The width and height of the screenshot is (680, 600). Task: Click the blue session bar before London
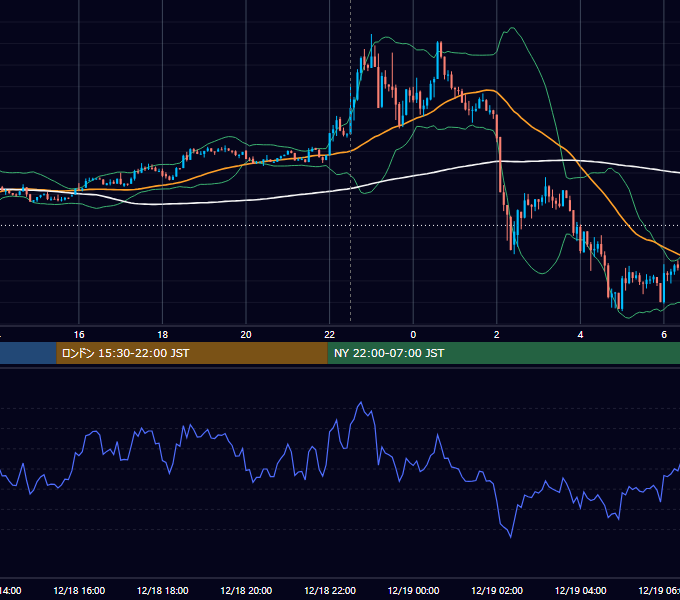tap(28, 353)
